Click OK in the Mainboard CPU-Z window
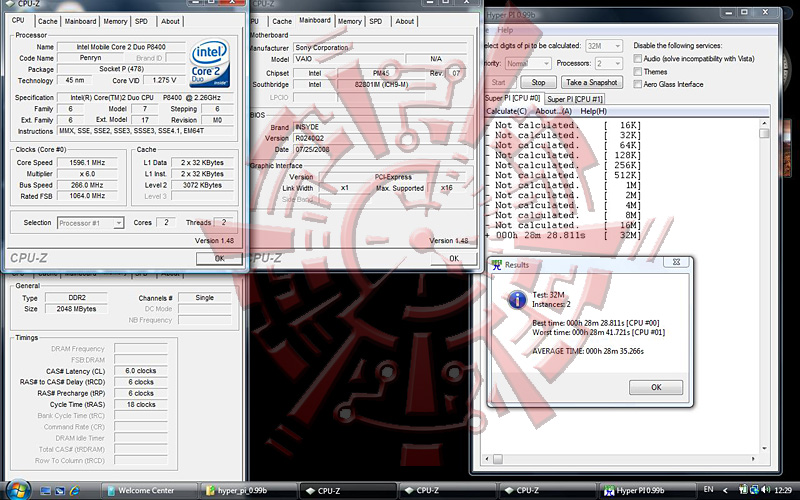Viewport: 800px width, 500px height. (x=454, y=258)
